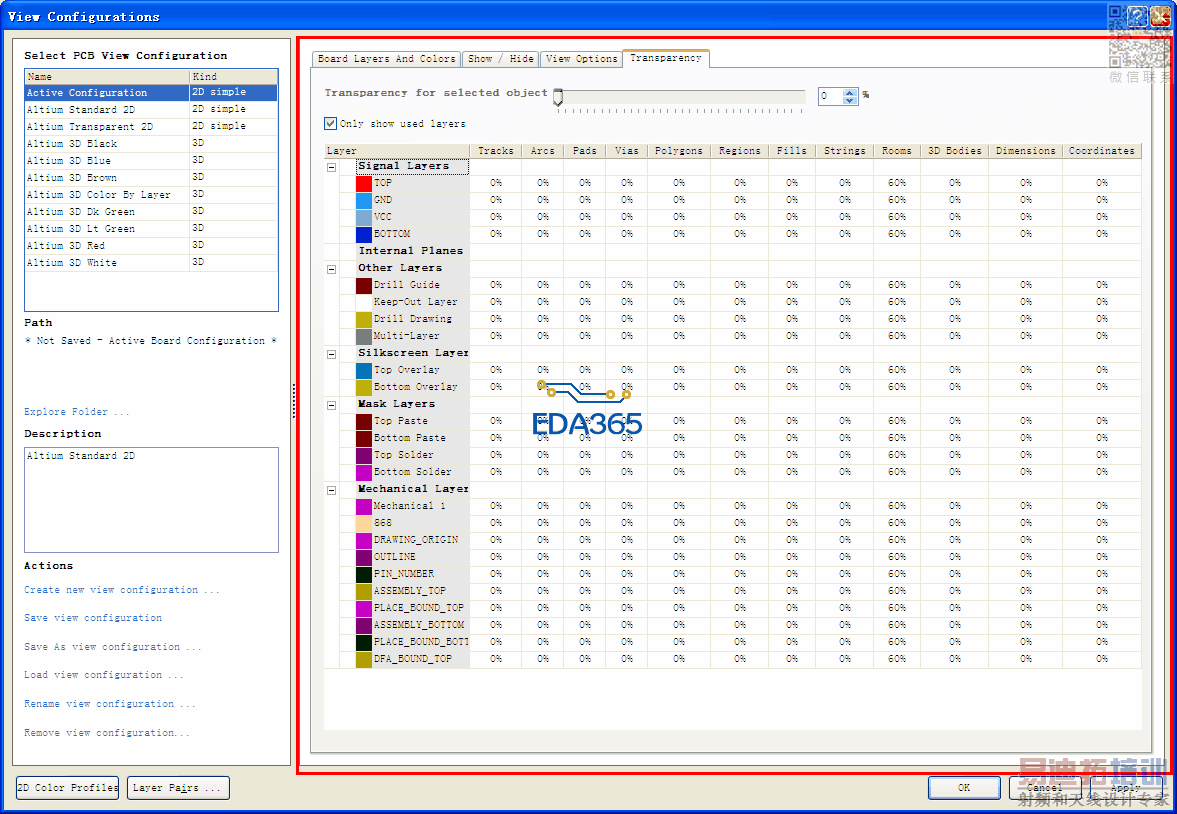Image resolution: width=1177 pixels, height=814 pixels.
Task: Click Create new view configuration link
Action: (122, 590)
